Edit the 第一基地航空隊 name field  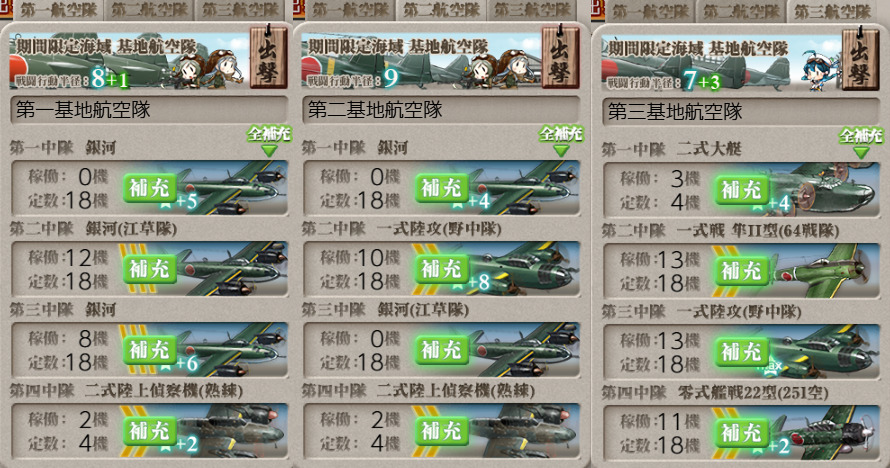pos(149,109)
